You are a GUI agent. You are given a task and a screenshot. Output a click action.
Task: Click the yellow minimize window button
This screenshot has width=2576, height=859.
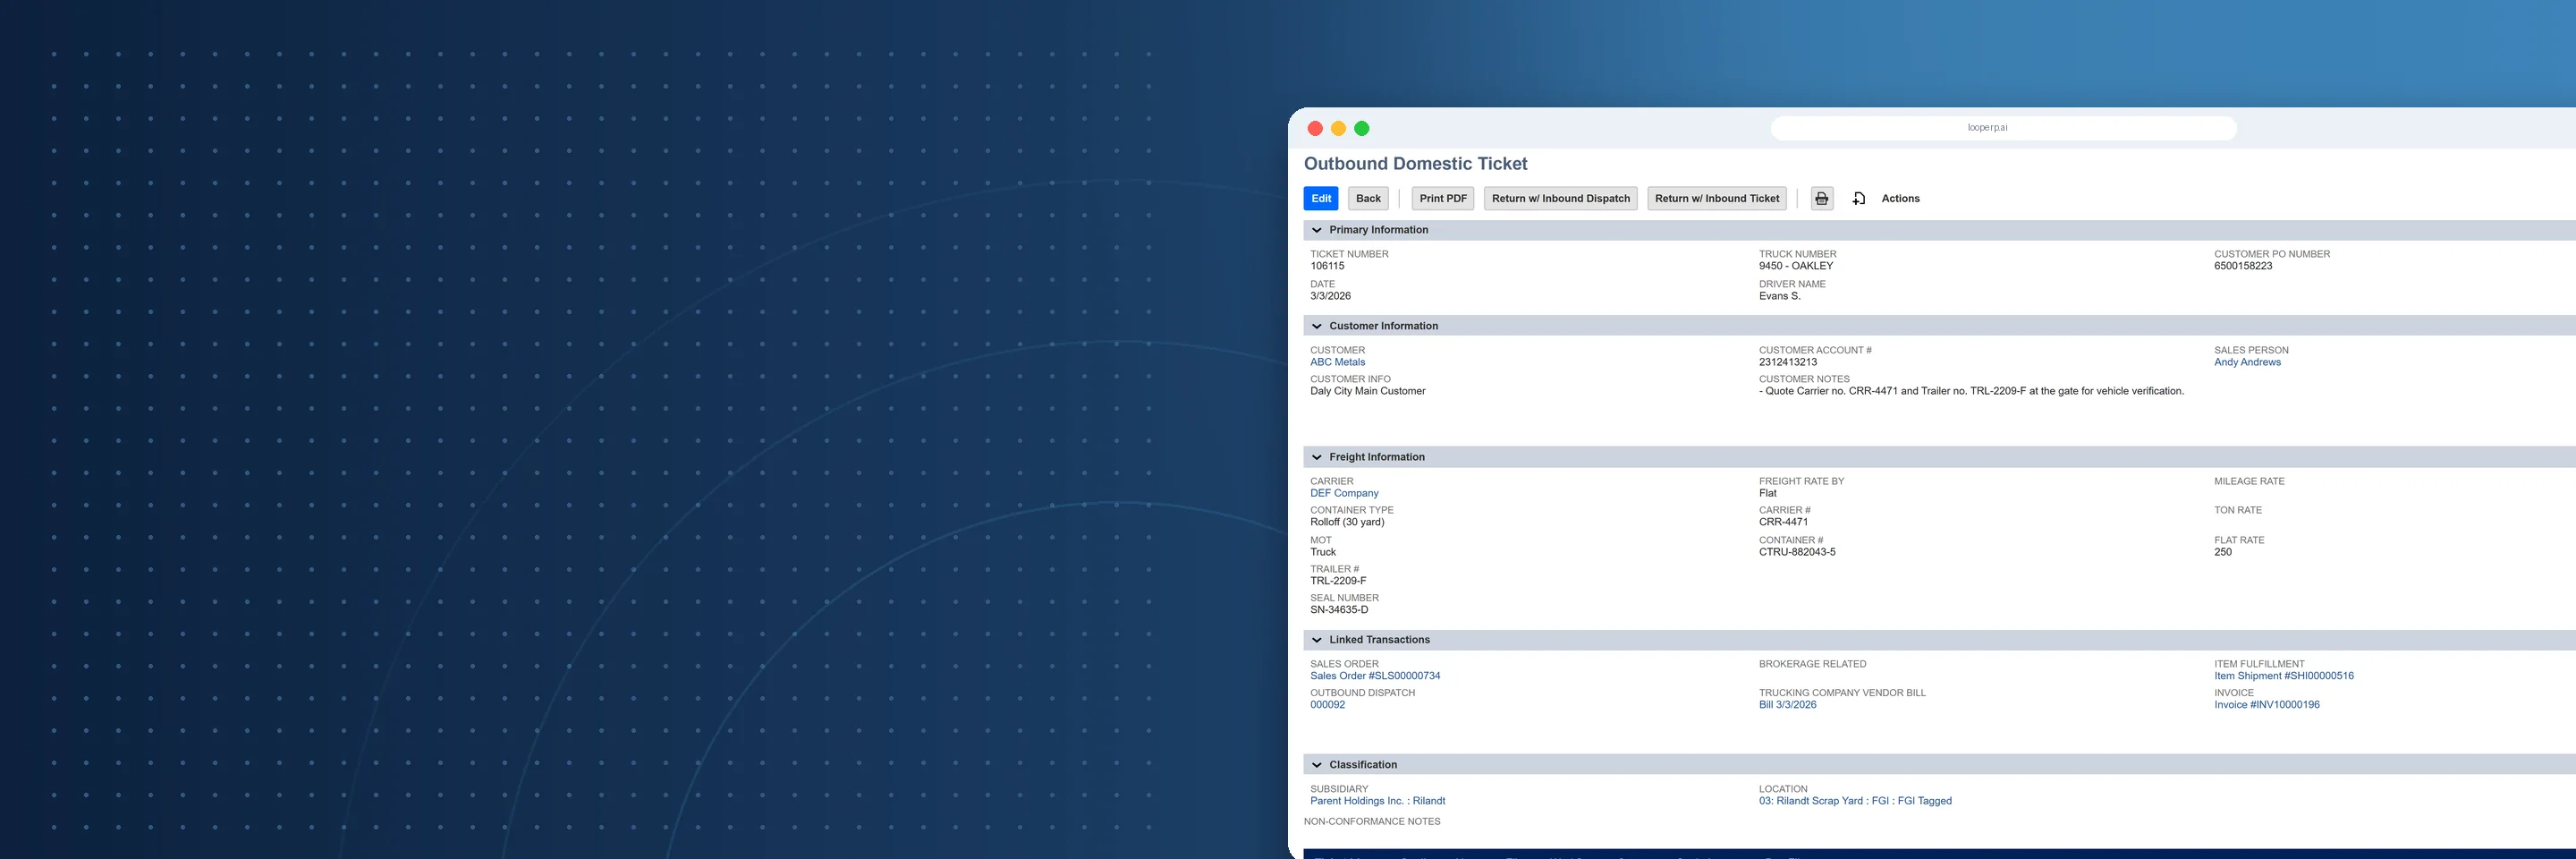pos(1338,128)
